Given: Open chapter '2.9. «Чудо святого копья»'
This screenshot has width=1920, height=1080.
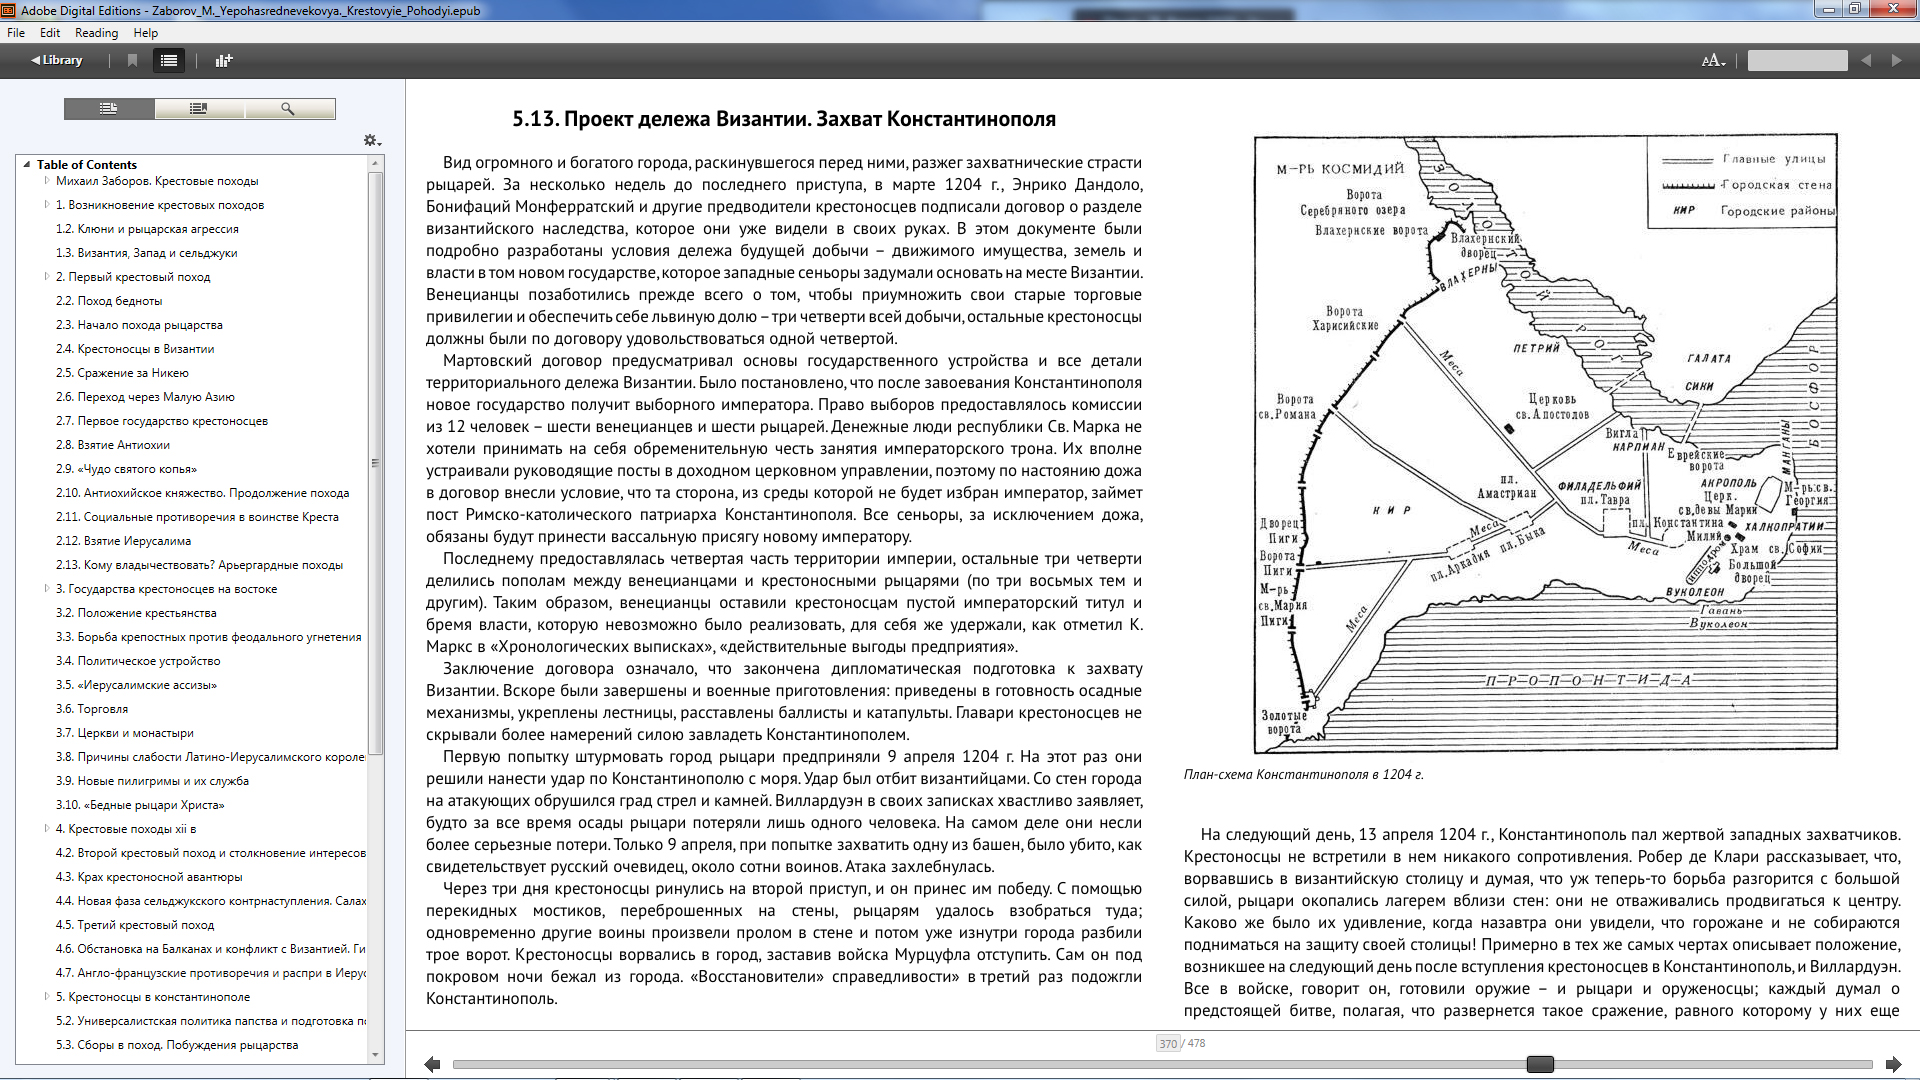Looking at the screenshot, I should [126, 469].
